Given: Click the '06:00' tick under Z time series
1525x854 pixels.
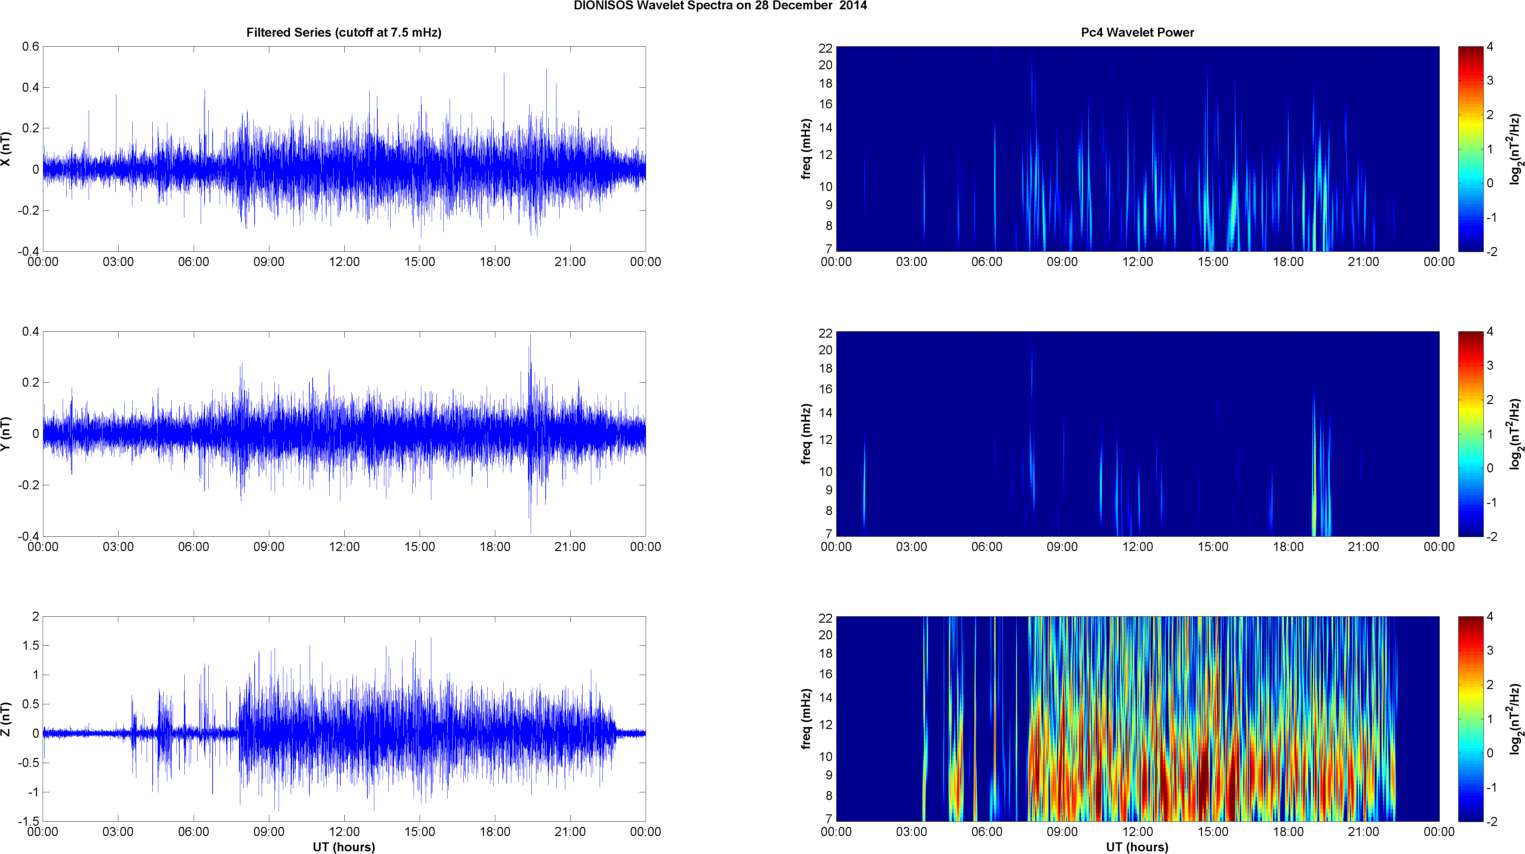Looking at the screenshot, I should [x=193, y=832].
